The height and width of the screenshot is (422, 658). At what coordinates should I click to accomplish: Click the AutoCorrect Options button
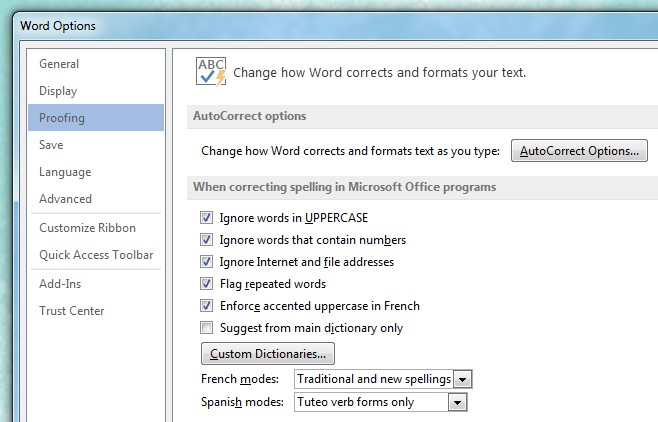pos(579,151)
